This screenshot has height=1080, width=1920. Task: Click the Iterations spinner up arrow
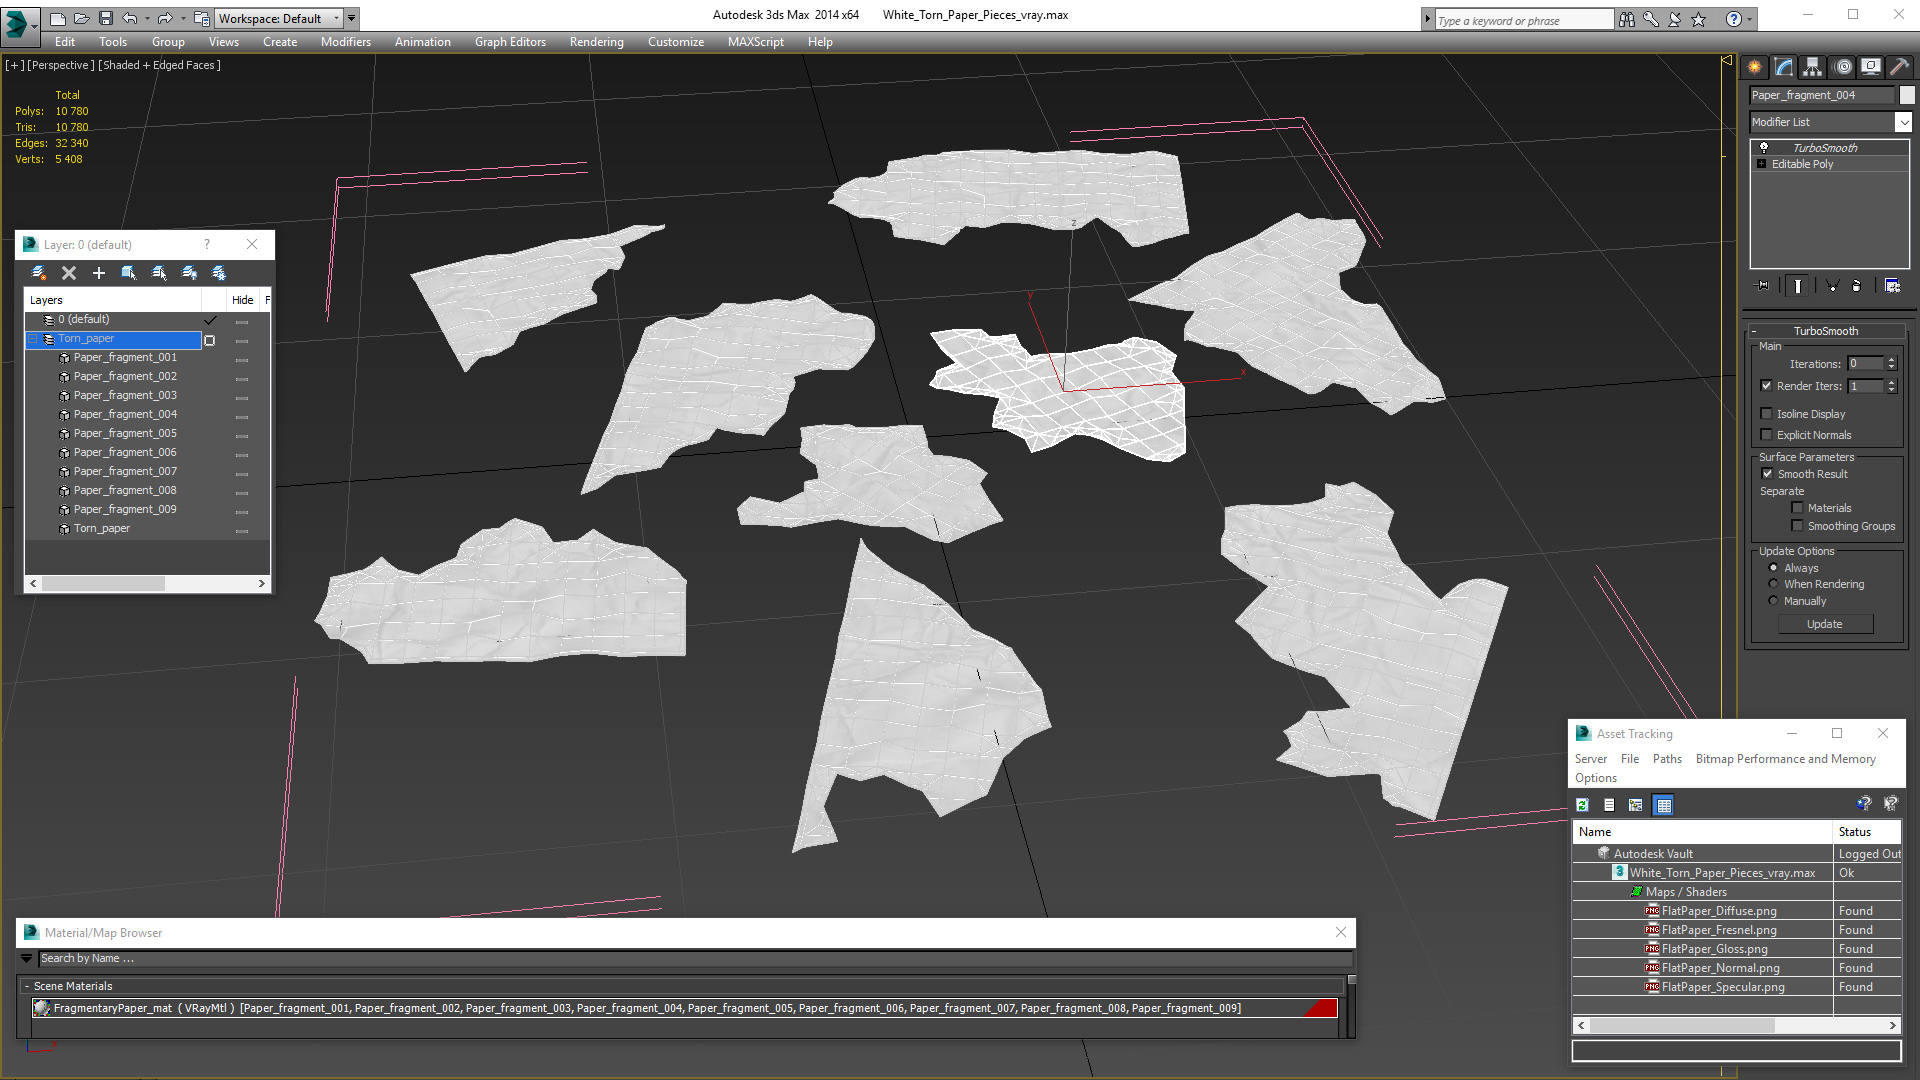[1891, 360]
